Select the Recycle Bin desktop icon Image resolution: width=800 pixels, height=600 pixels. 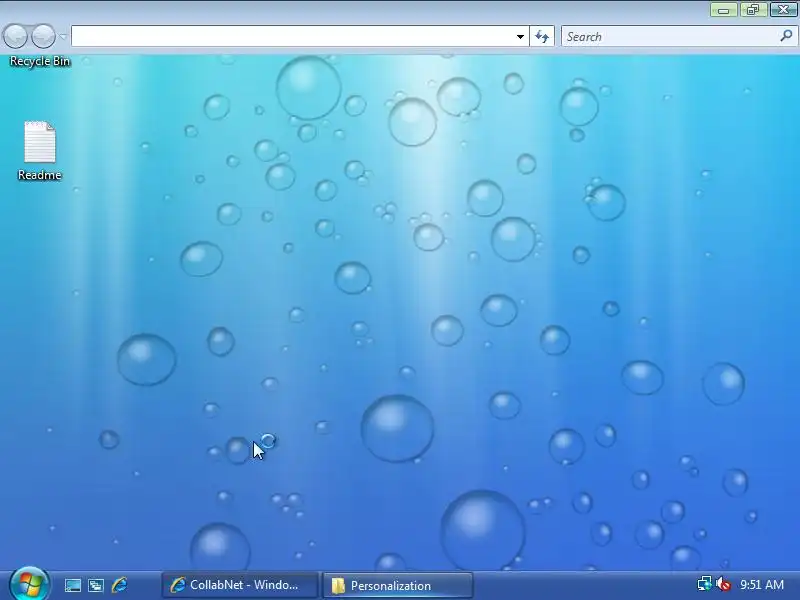click(x=40, y=61)
